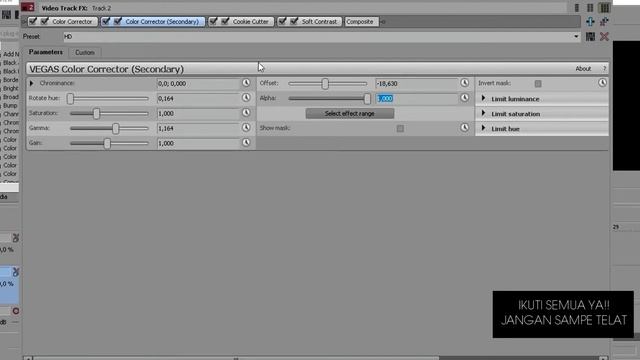
Task: Click the Offset value field -18,630
Action: tap(416, 83)
